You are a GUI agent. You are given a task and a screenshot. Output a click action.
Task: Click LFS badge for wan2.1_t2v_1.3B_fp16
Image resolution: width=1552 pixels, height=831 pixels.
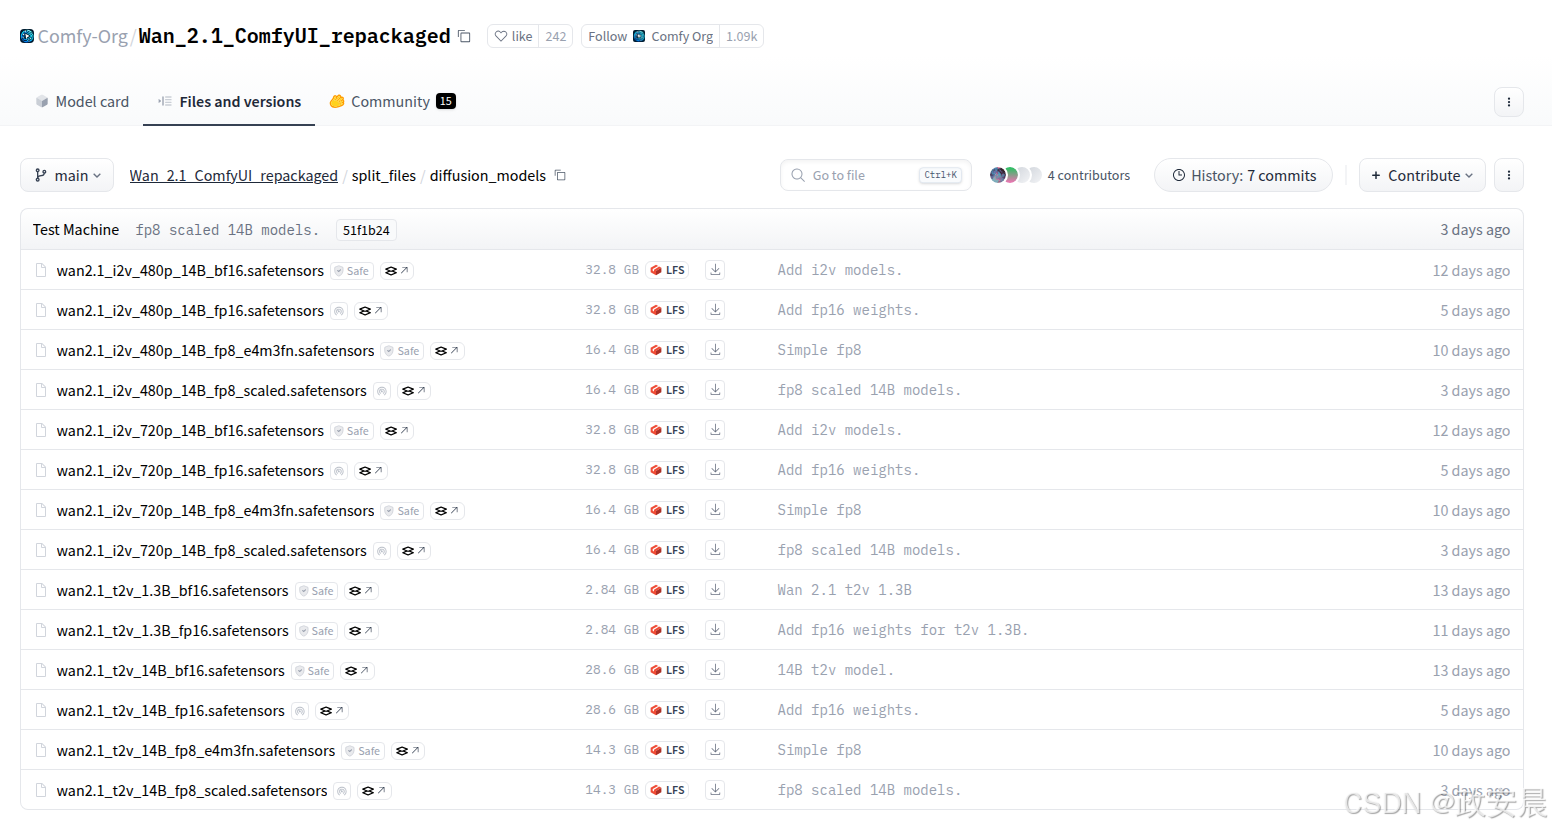(667, 630)
